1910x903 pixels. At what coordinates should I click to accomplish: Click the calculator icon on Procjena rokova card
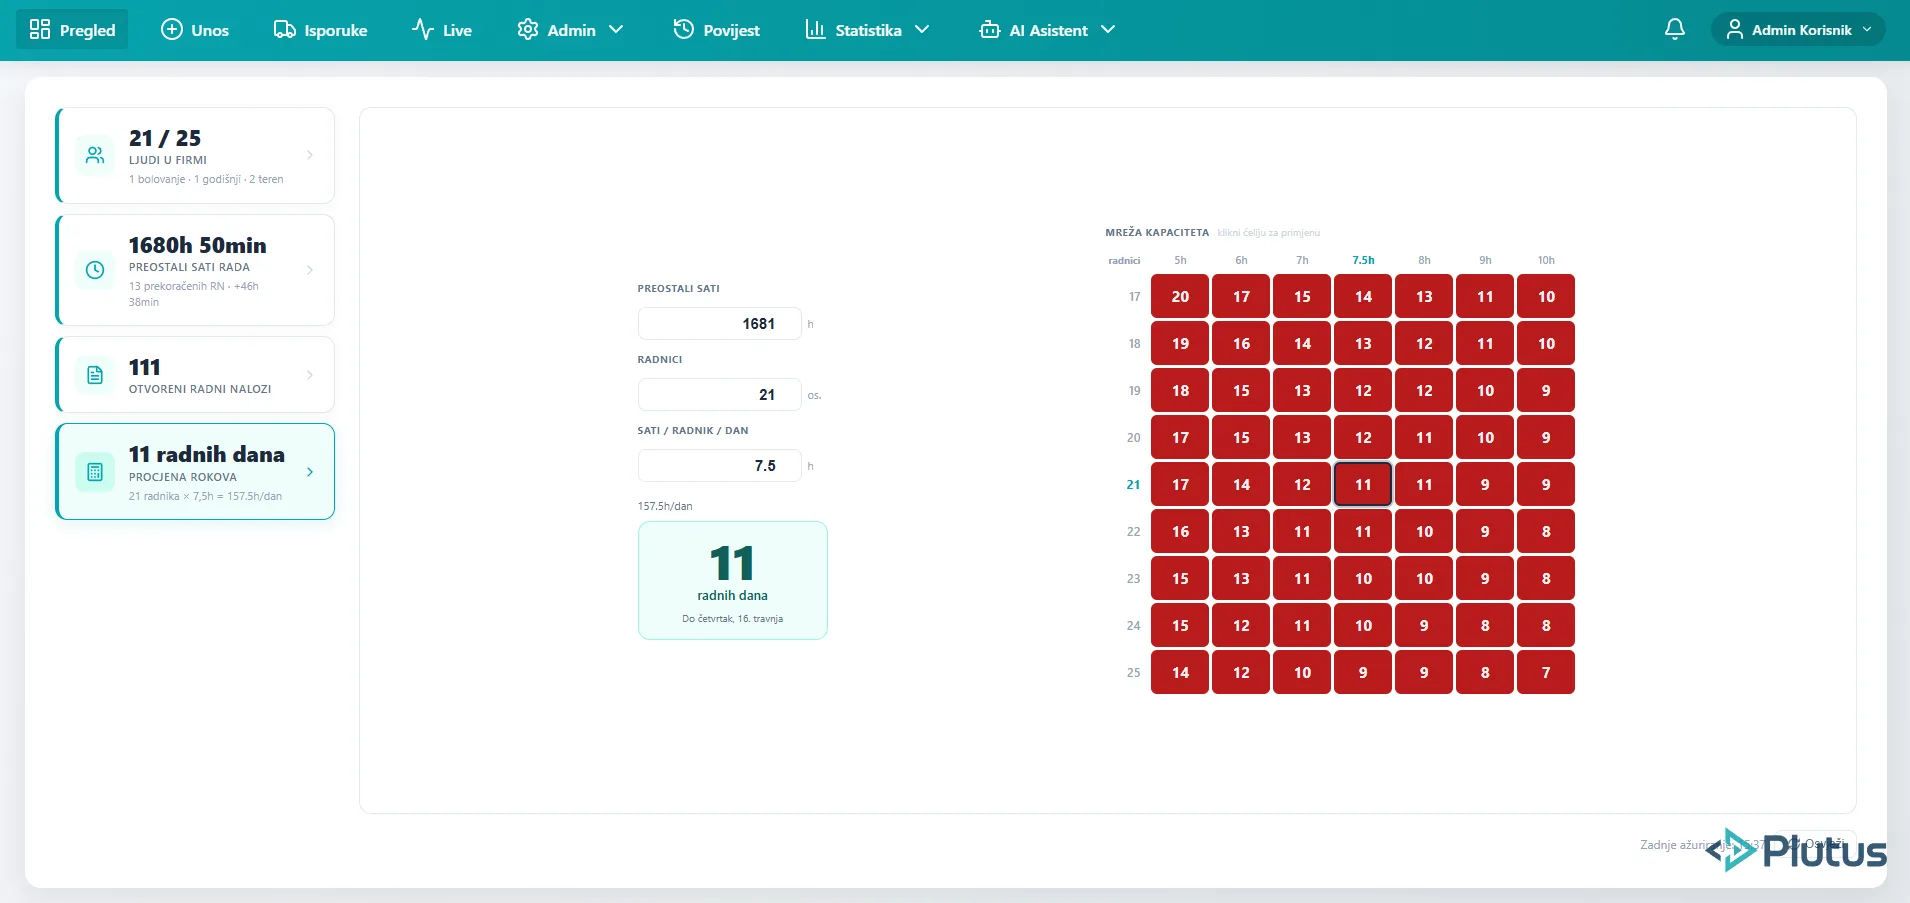coord(95,472)
